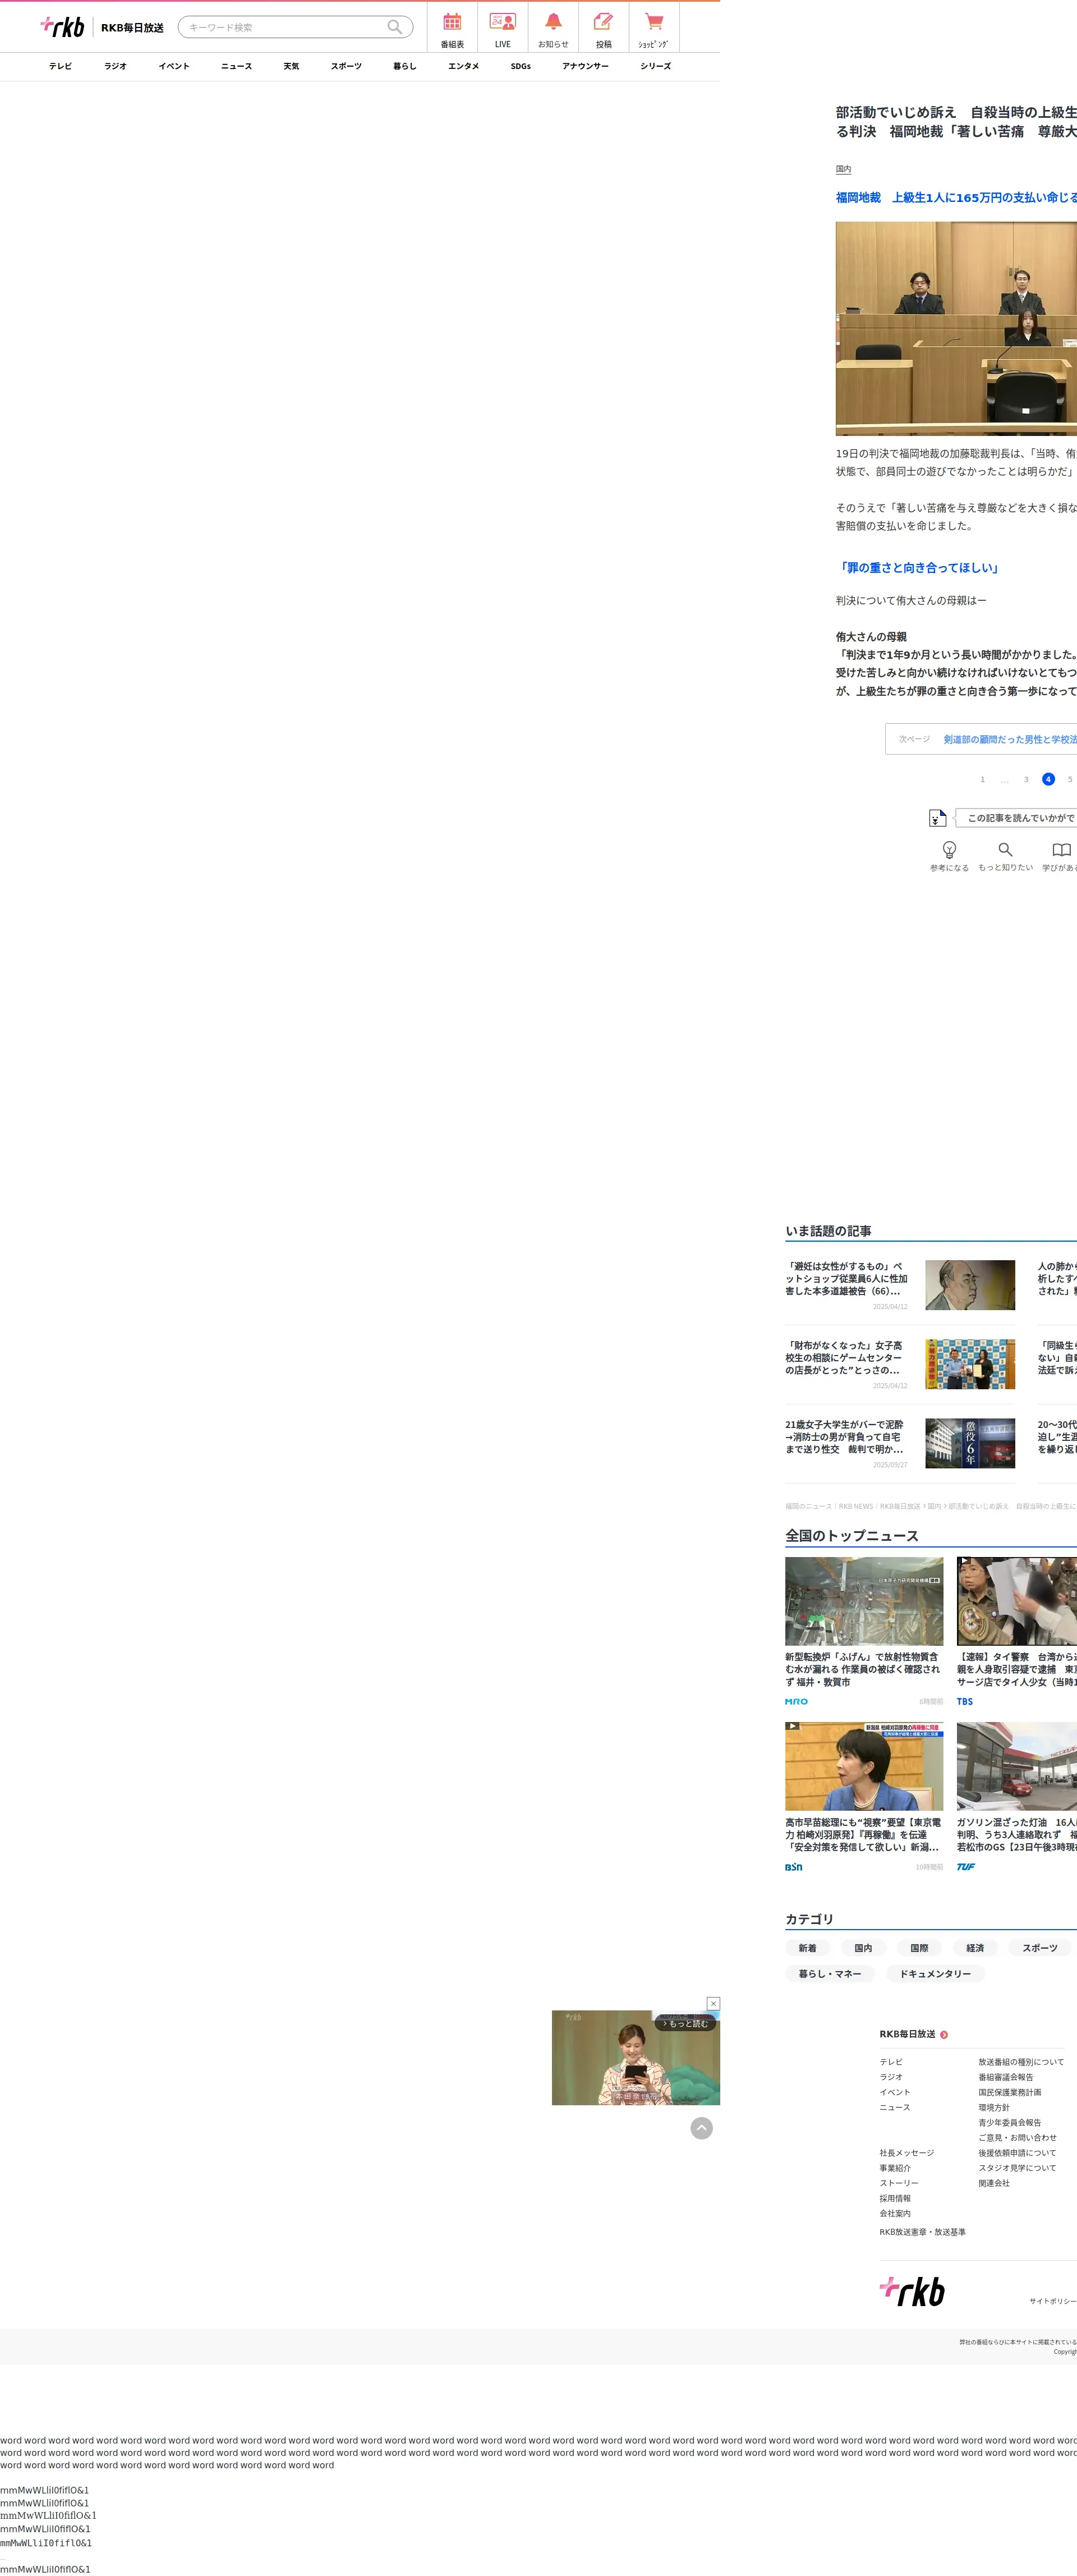Open the 天気 navigation menu item

[x=291, y=66]
